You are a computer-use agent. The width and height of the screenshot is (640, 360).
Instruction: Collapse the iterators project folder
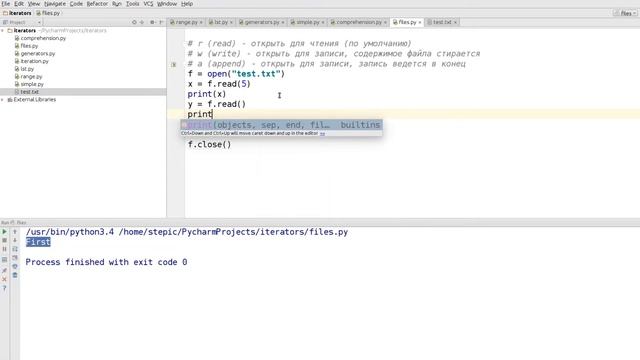[x=2, y=31]
